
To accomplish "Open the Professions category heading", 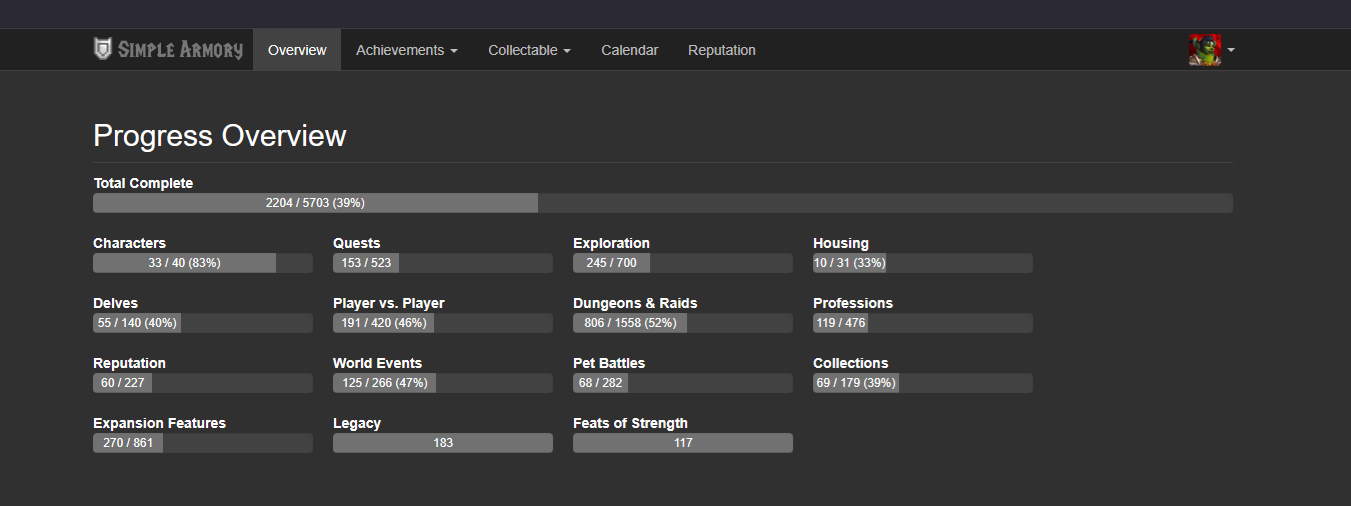I will click(x=853, y=303).
